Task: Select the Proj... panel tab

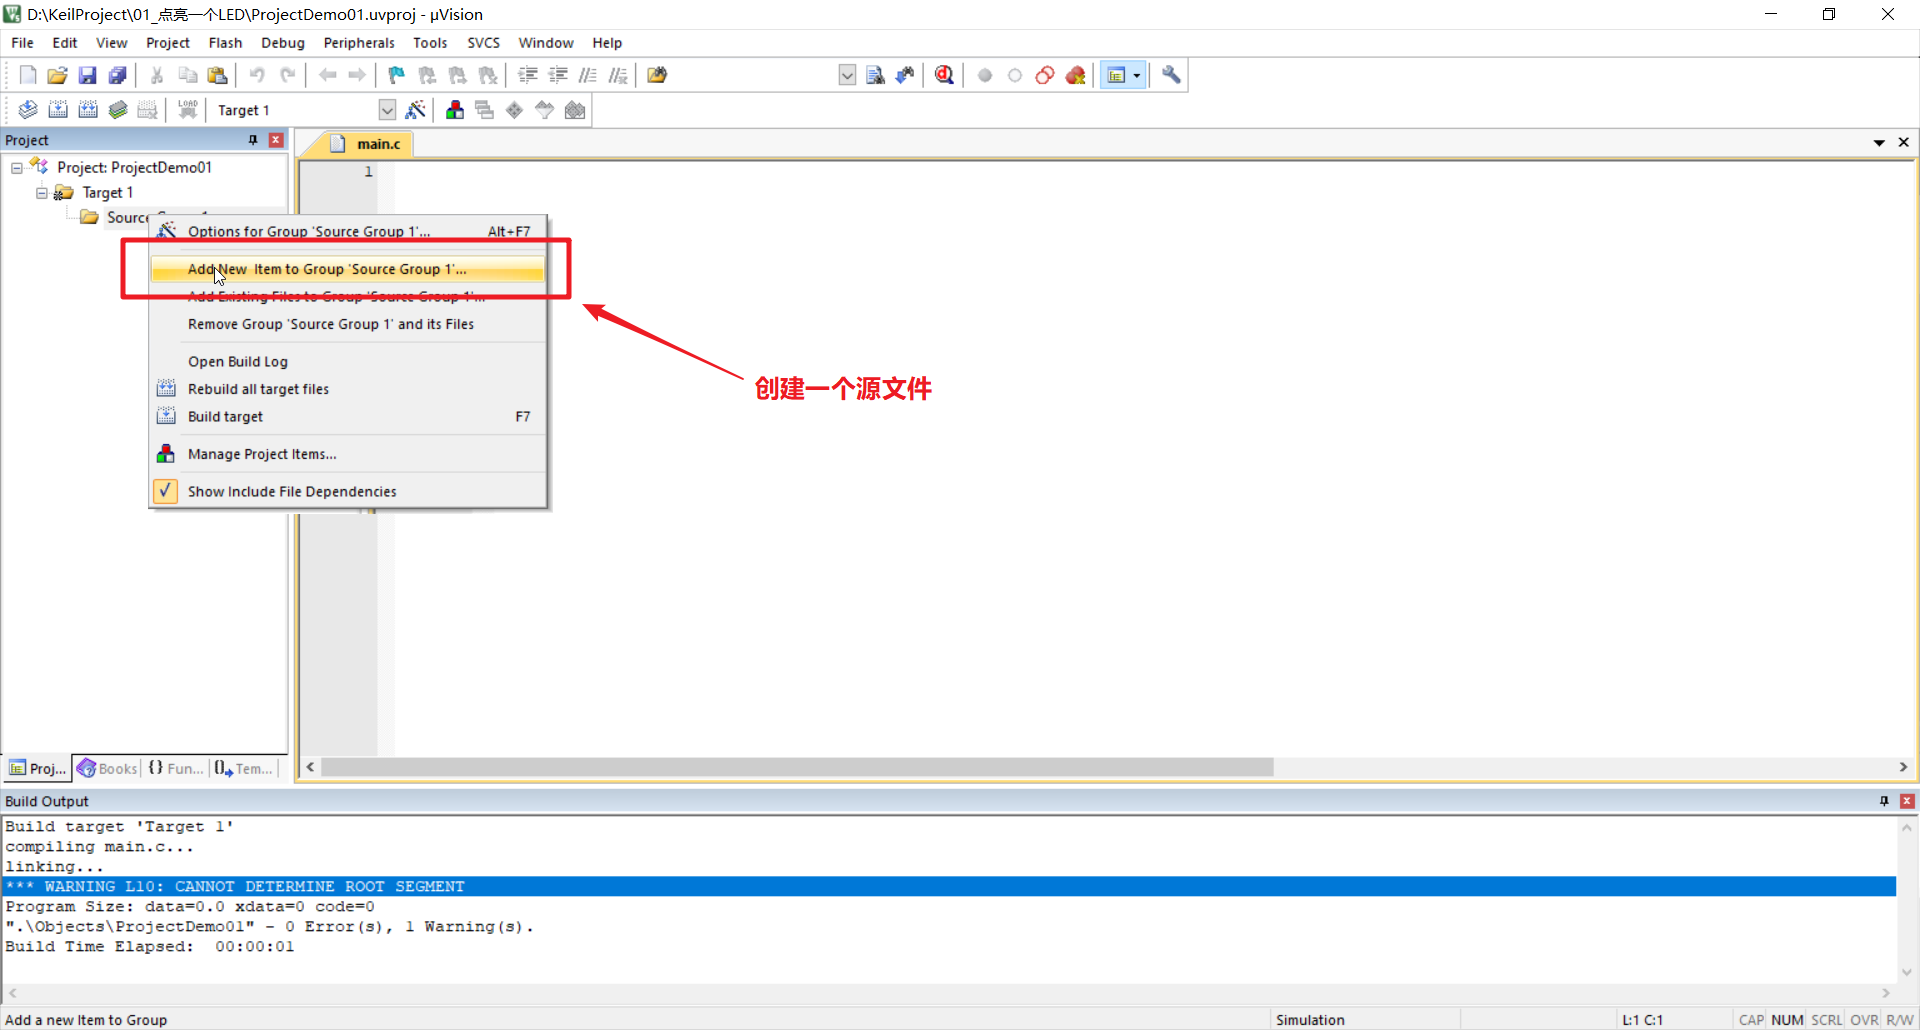Action: (37, 768)
